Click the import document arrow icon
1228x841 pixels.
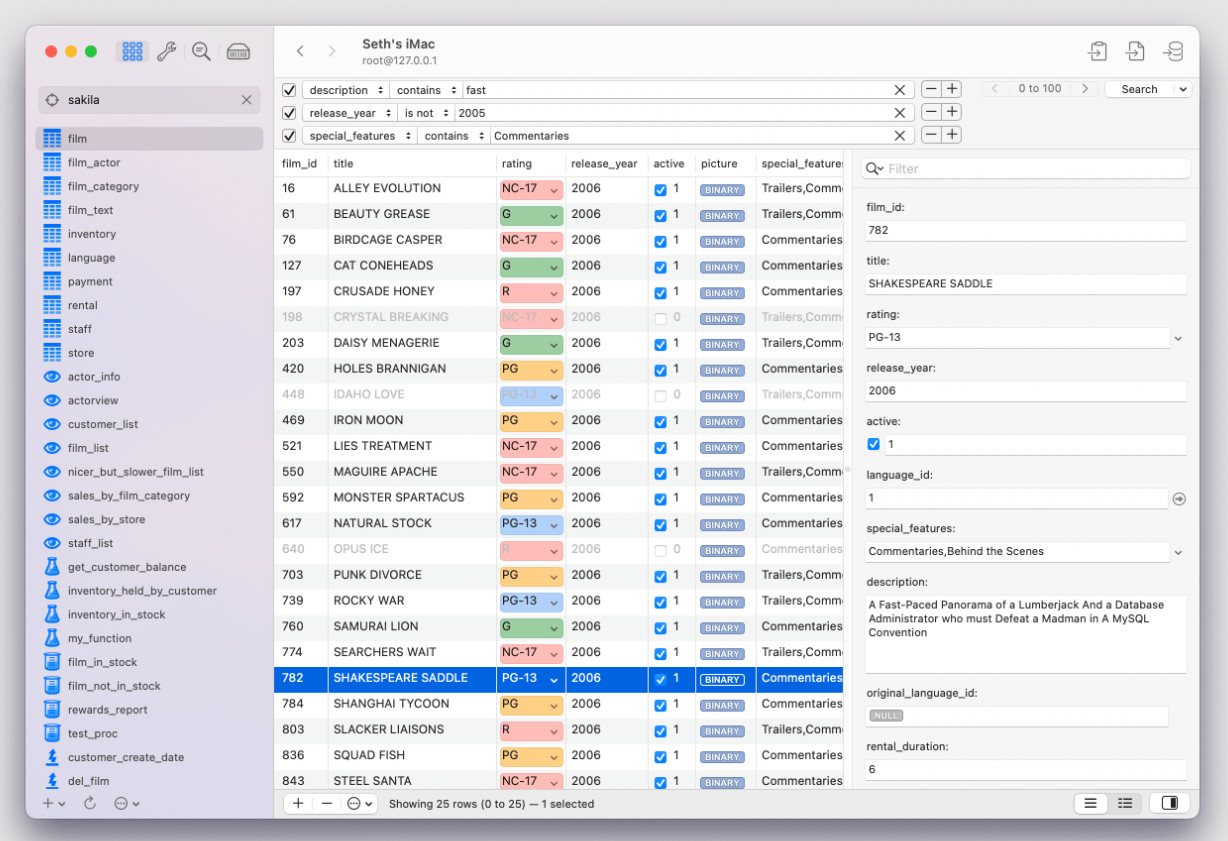(1135, 51)
